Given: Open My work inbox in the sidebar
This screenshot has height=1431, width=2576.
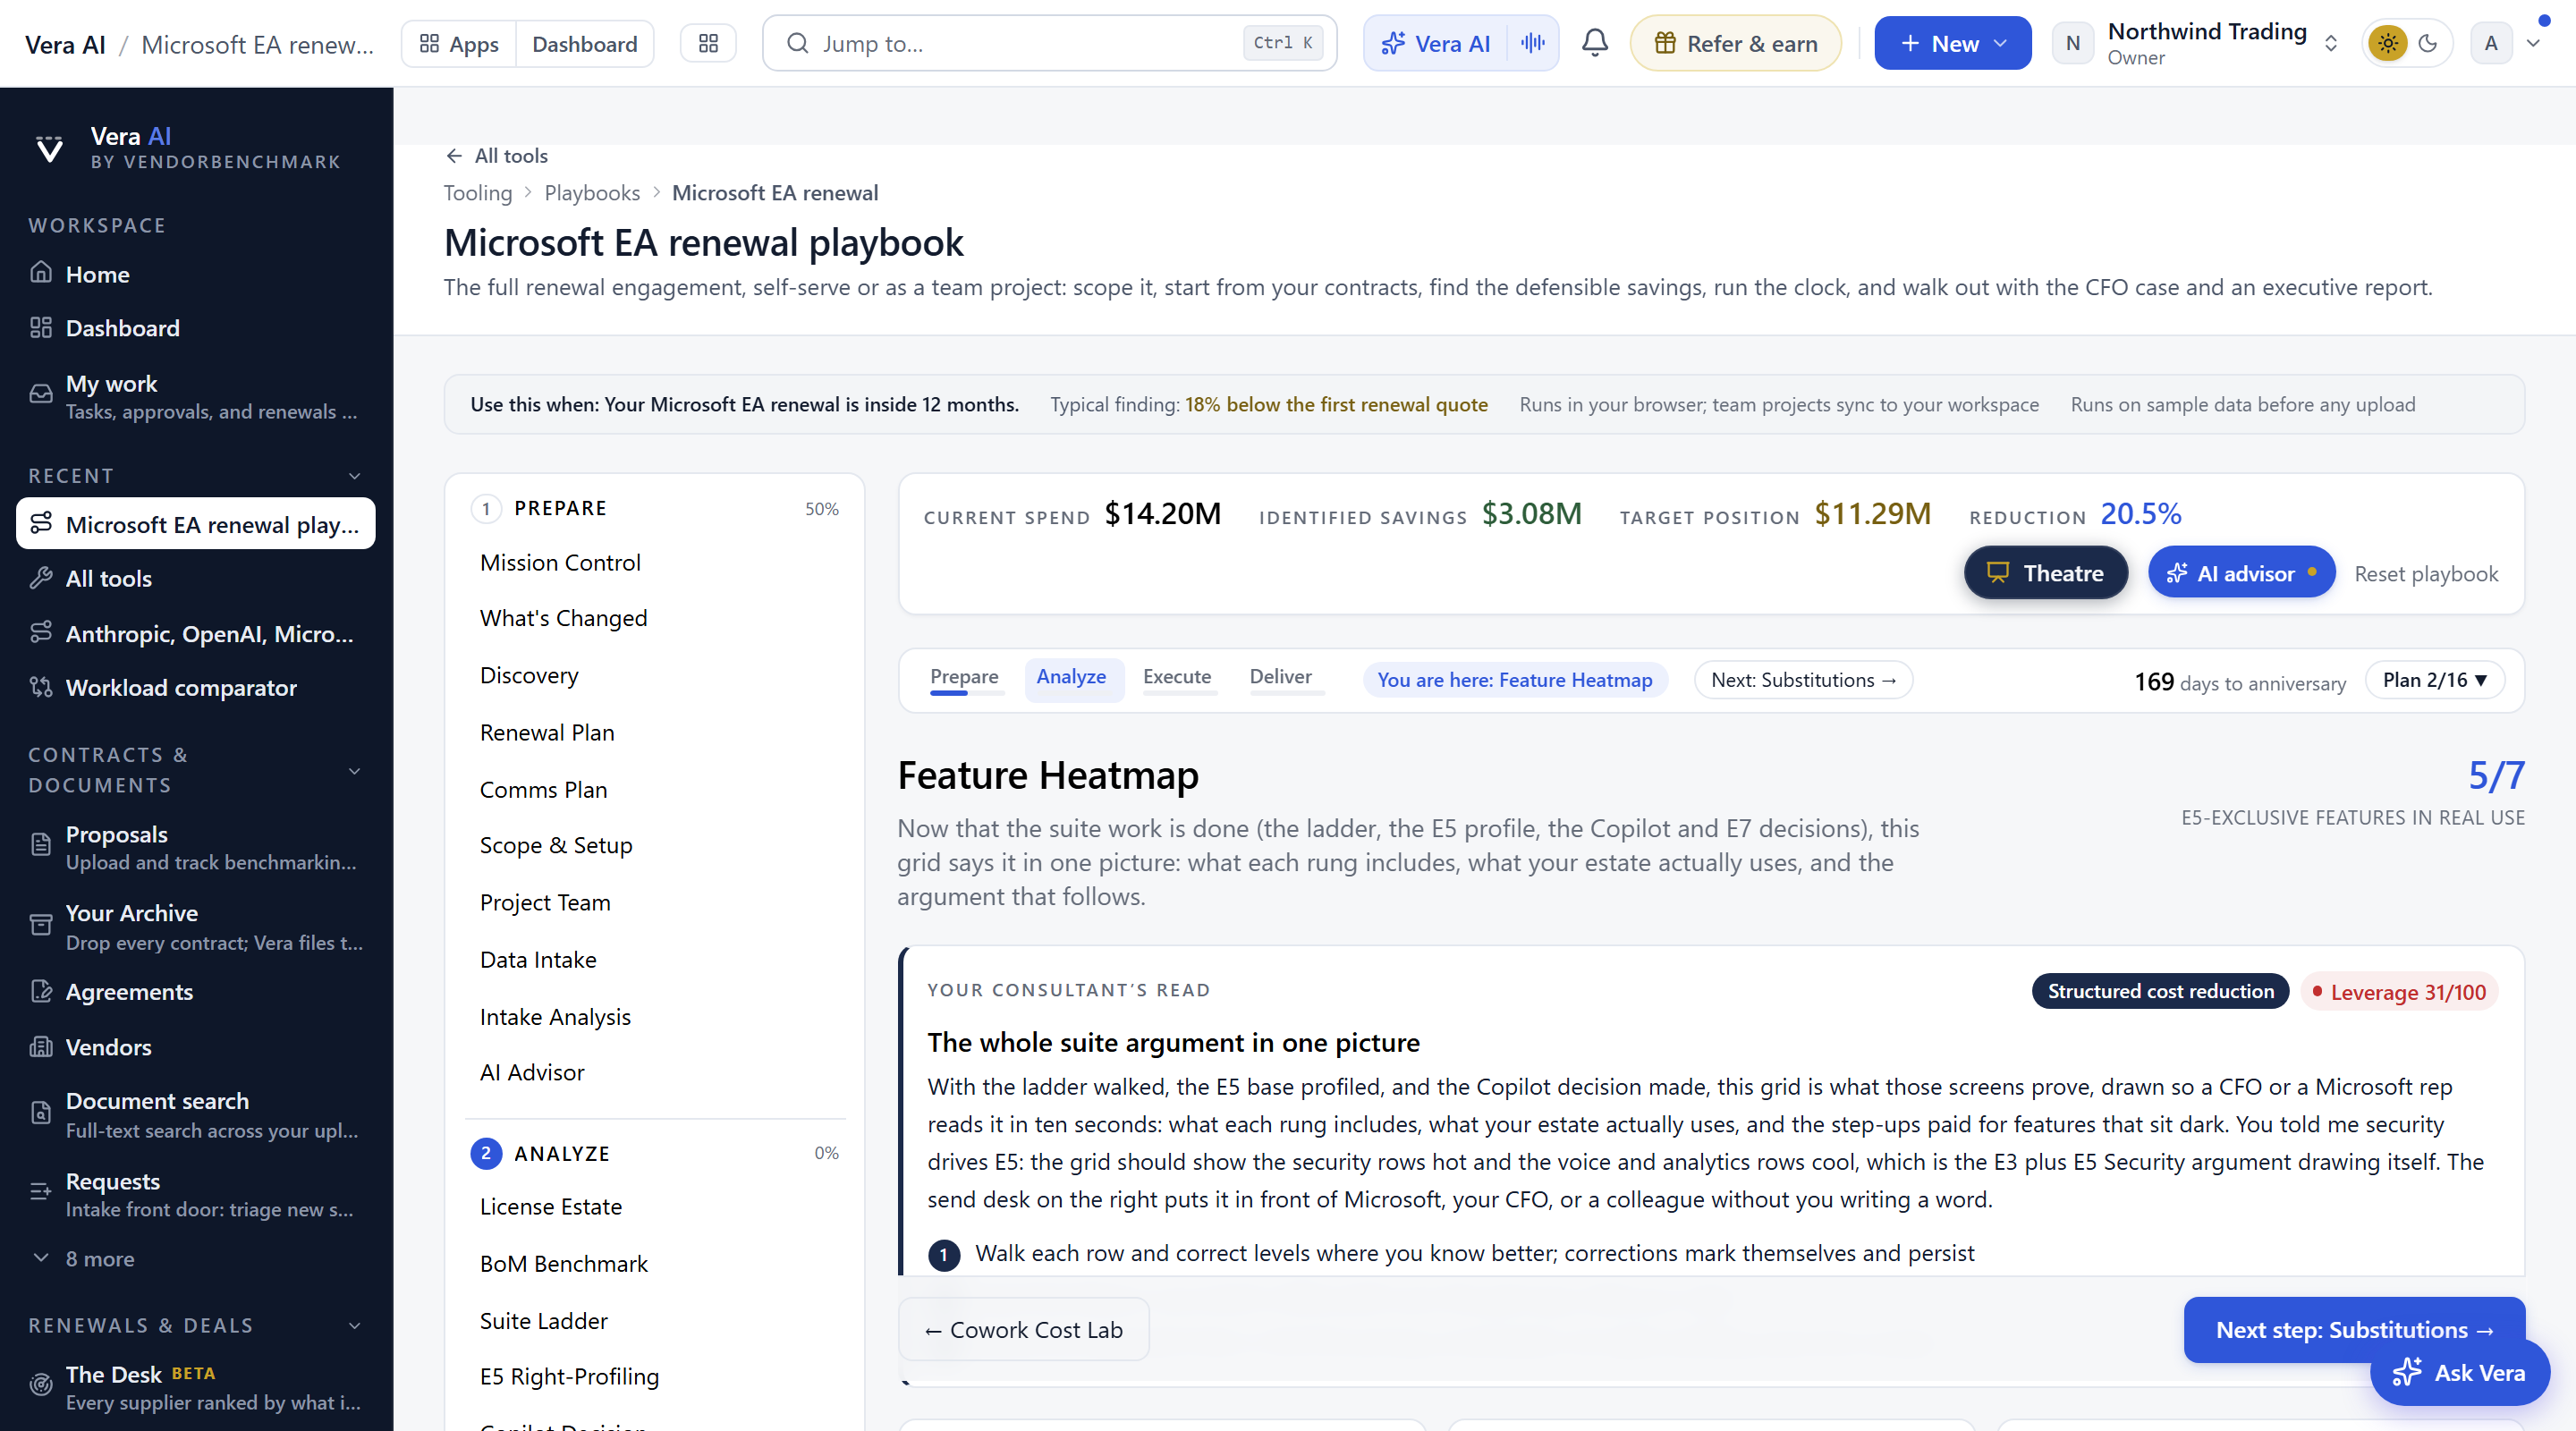Looking at the screenshot, I should [196, 396].
